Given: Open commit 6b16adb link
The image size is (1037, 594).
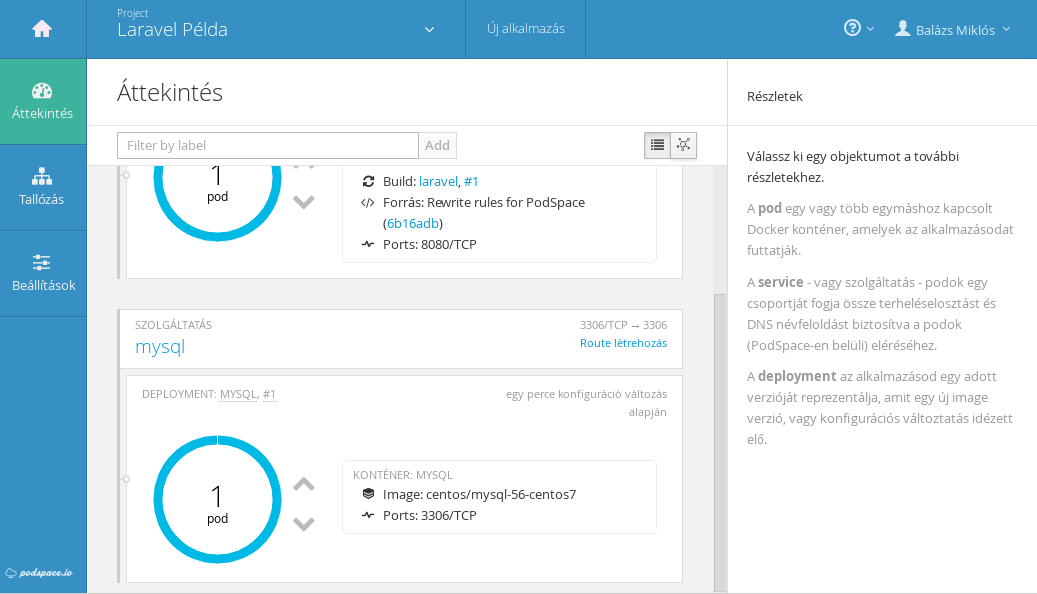Looking at the screenshot, I should point(413,224).
